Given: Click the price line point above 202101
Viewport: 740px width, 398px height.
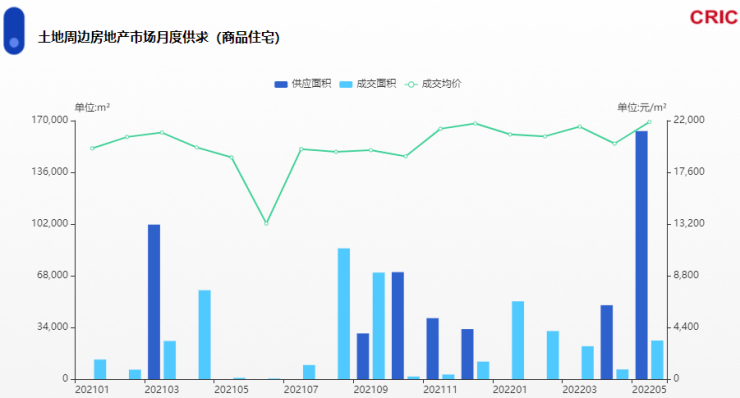Looking at the screenshot, I should pos(92,148).
